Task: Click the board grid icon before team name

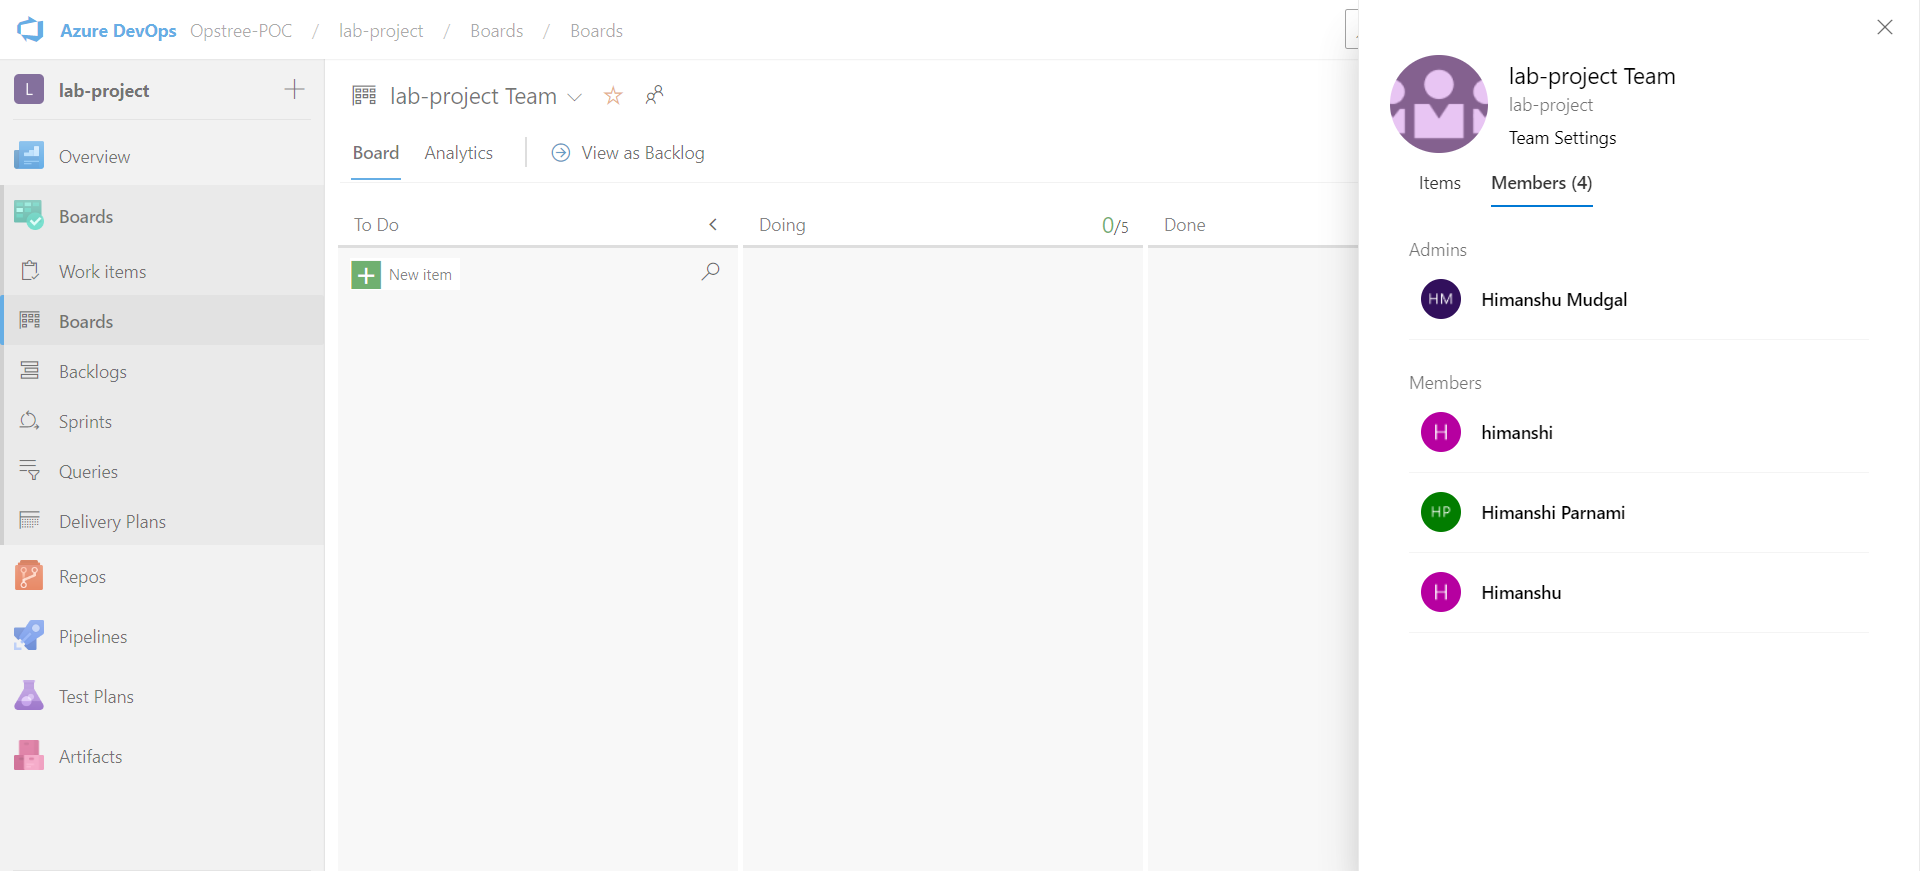Action: coord(364,95)
